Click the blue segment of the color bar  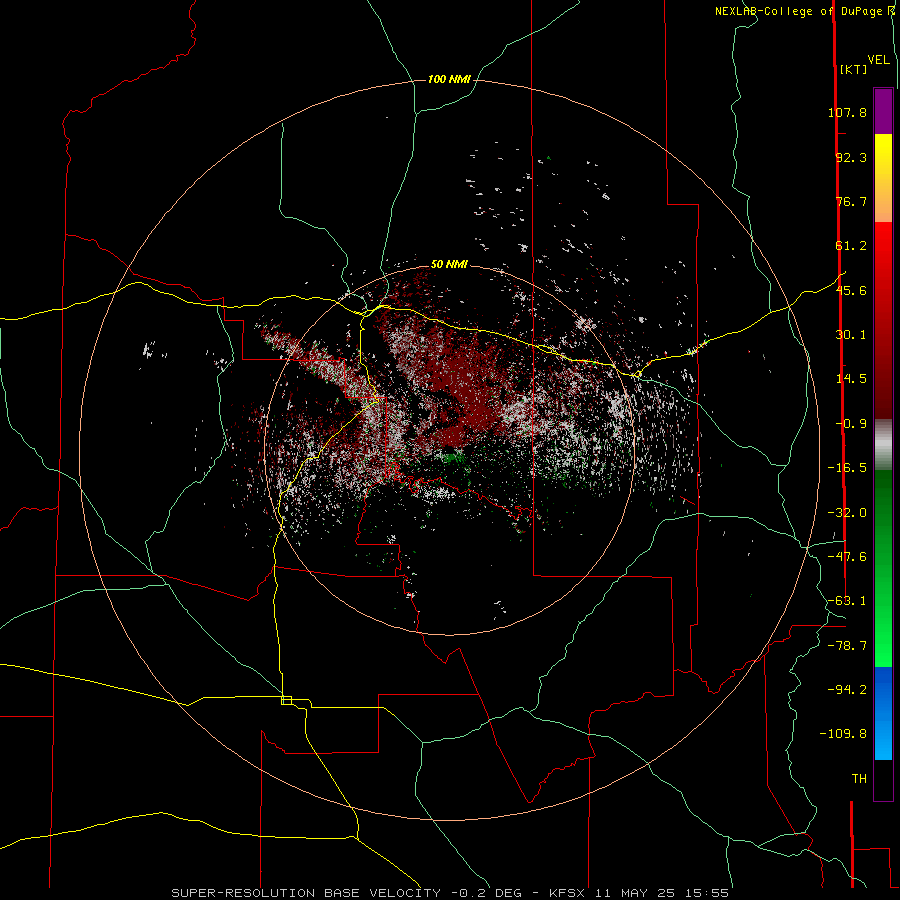[883, 713]
